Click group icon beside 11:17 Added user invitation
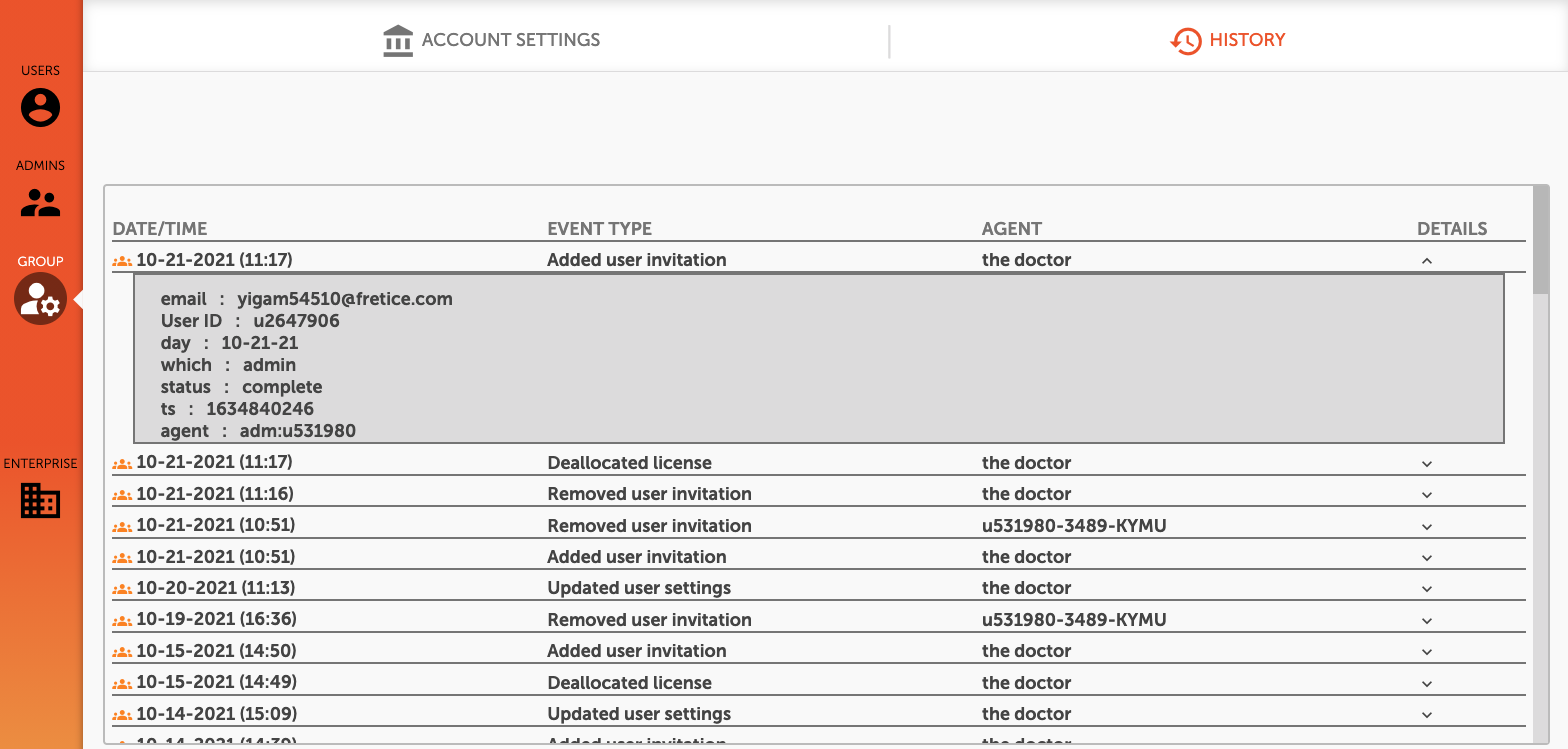The height and width of the screenshot is (749, 1568). [122, 260]
